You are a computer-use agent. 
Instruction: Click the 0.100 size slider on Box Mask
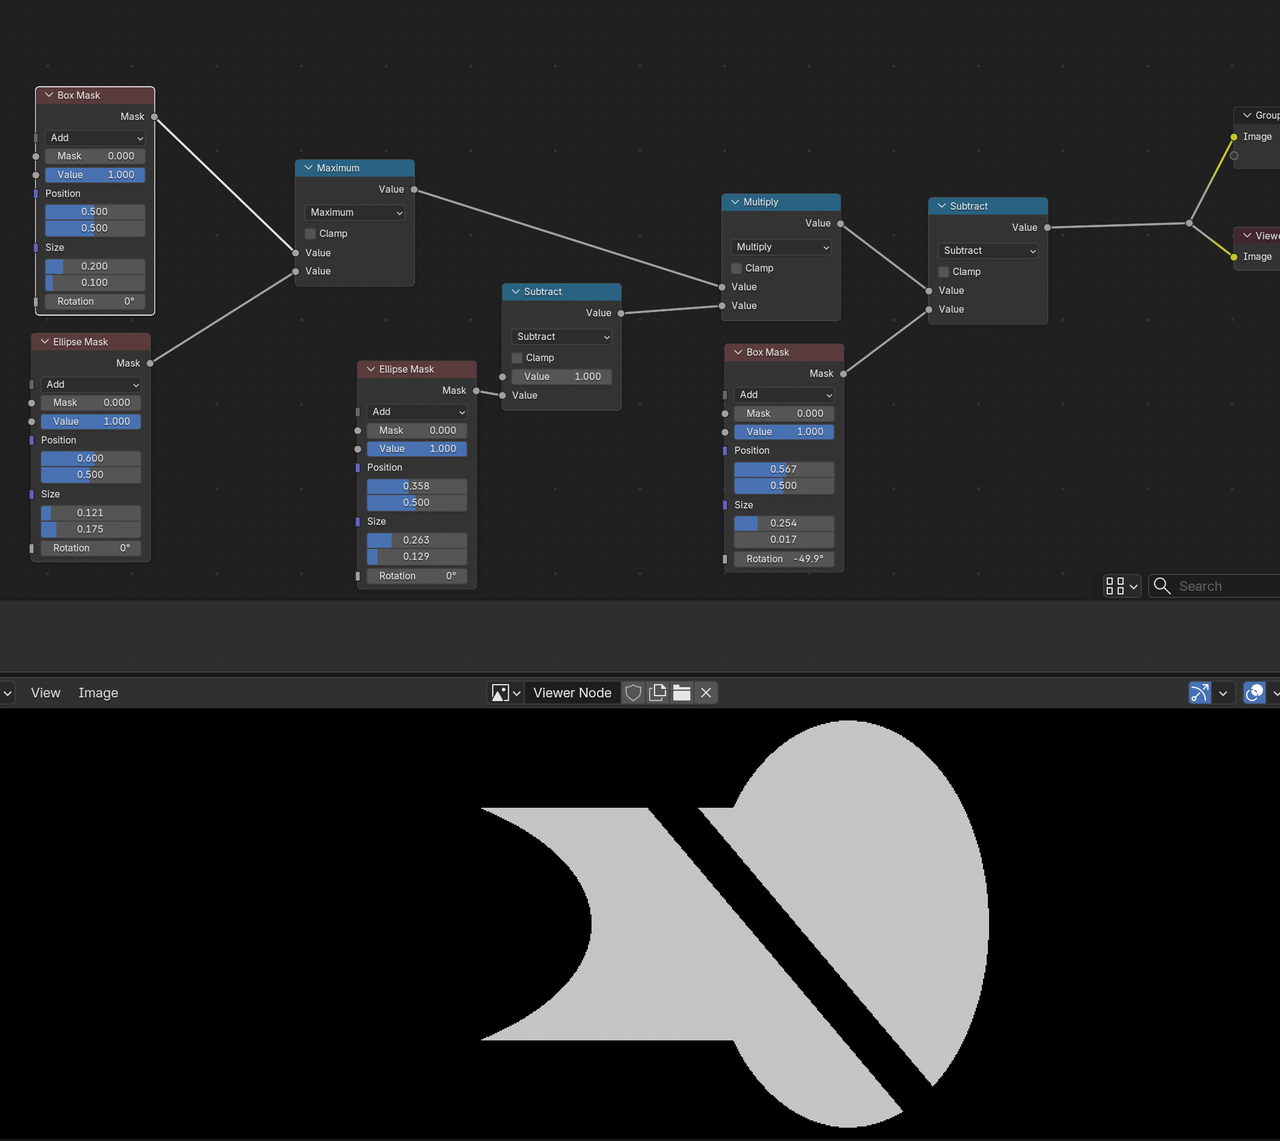pyautogui.click(x=95, y=283)
